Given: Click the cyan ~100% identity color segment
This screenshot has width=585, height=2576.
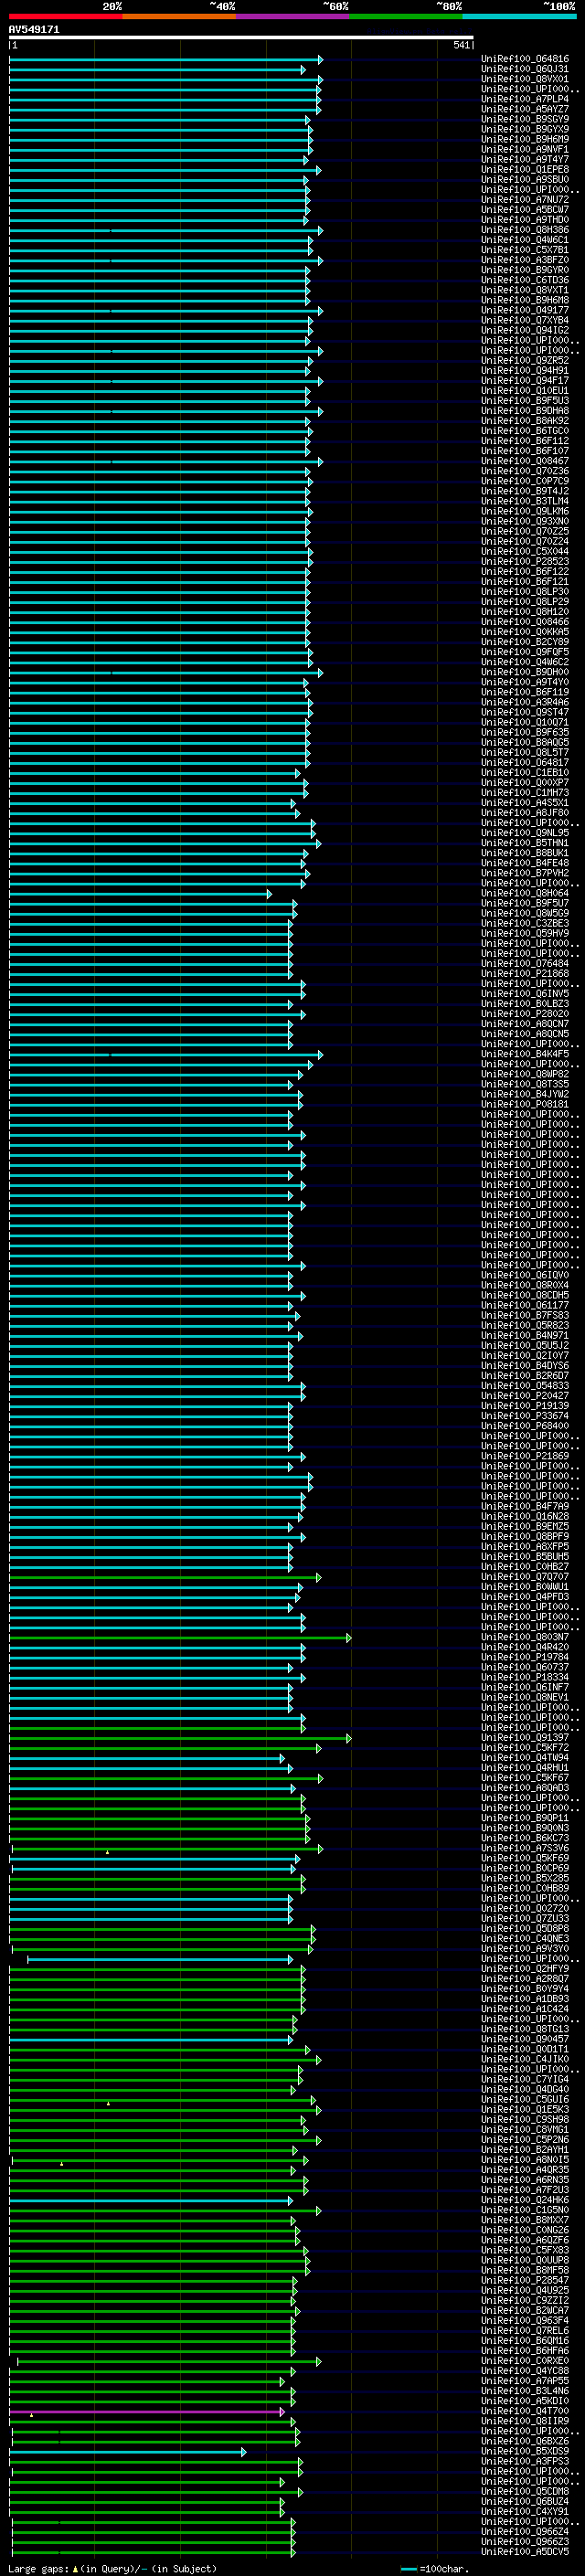Looking at the screenshot, I should pos(519,16).
